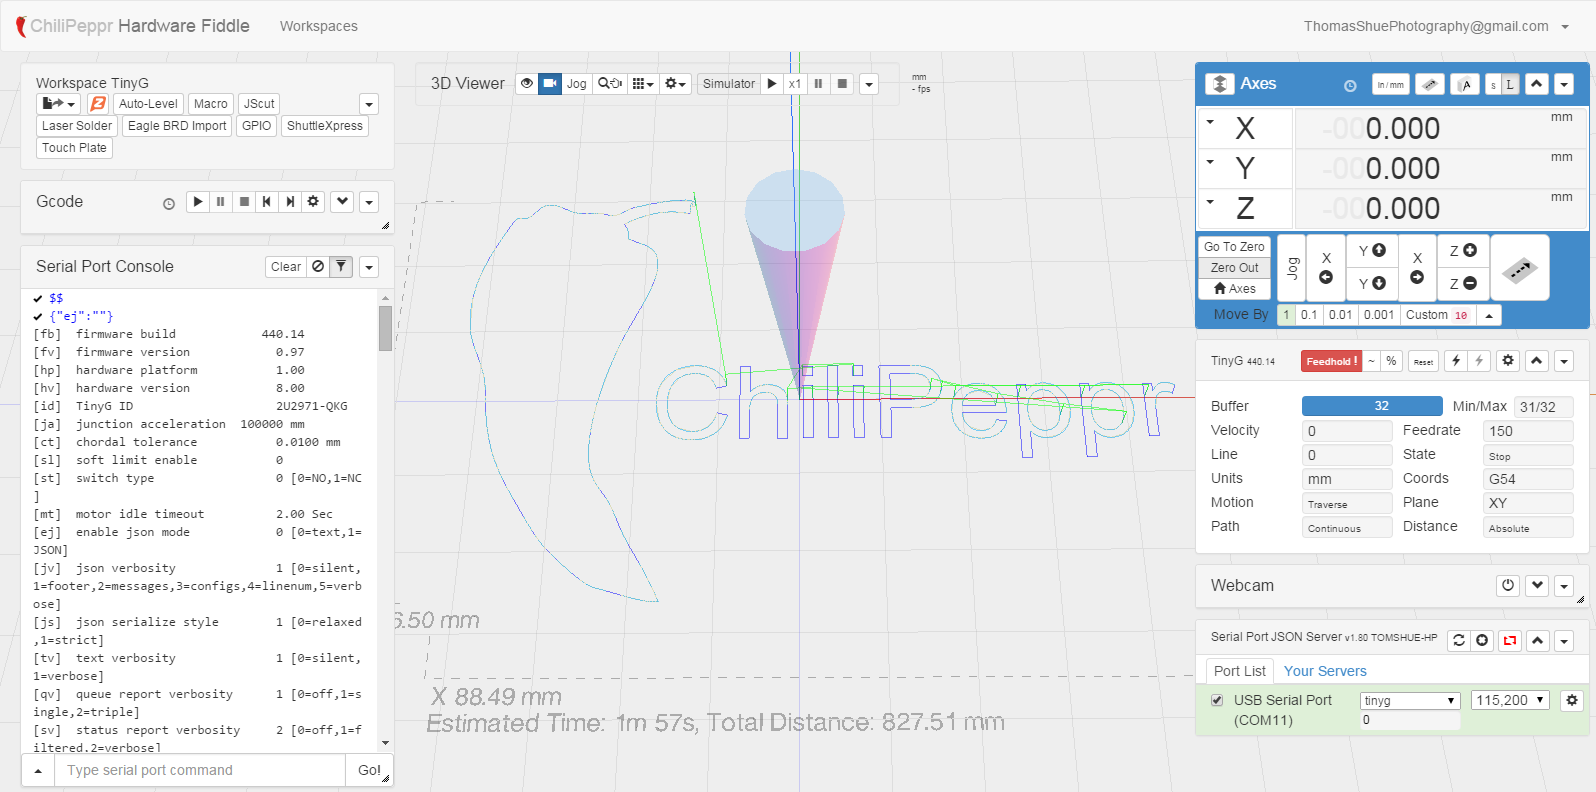Open the Macro widget

211,104
